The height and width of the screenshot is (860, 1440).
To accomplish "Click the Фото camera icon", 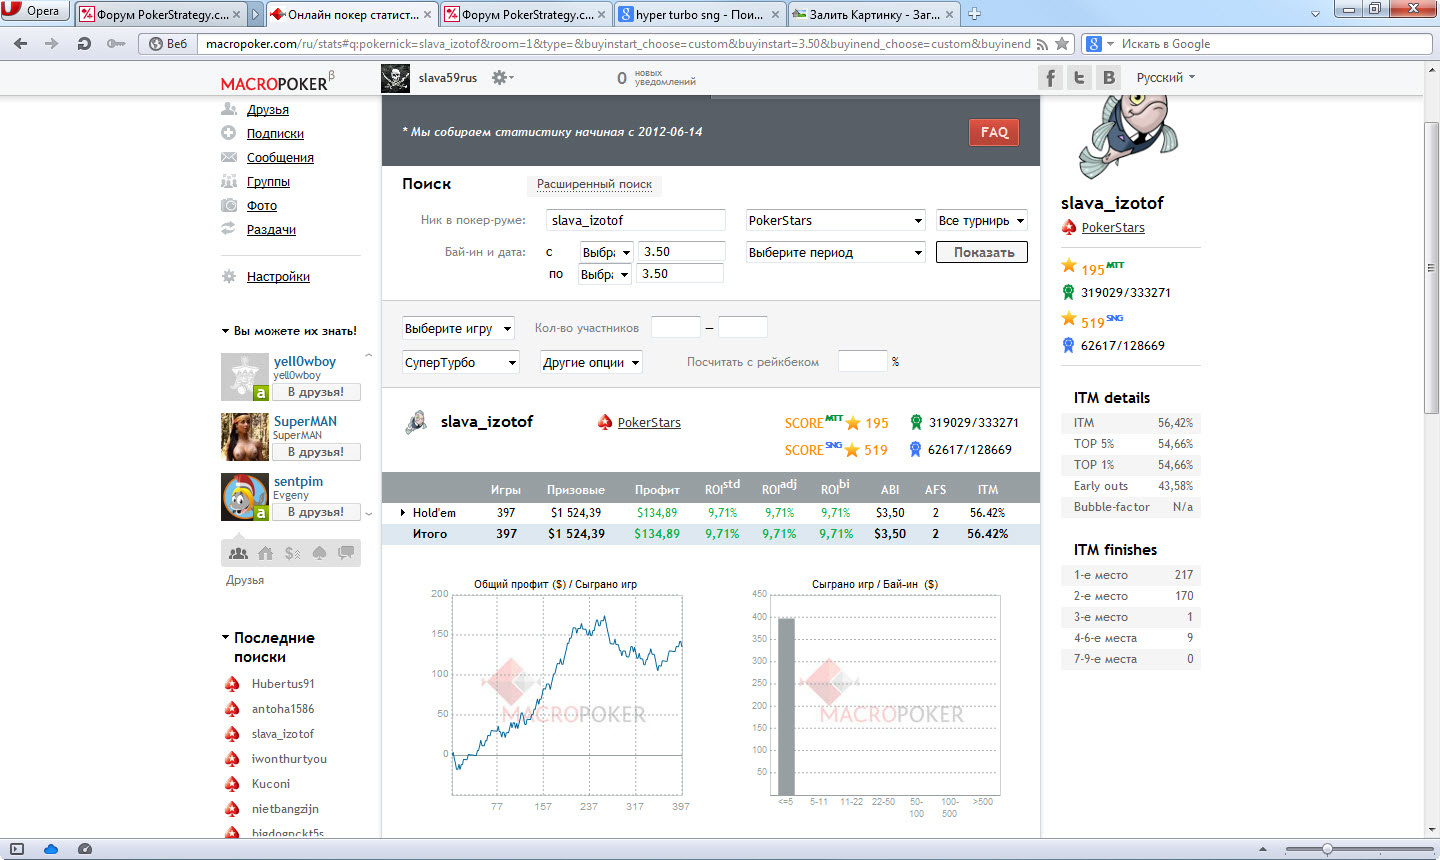I will tap(229, 205).
